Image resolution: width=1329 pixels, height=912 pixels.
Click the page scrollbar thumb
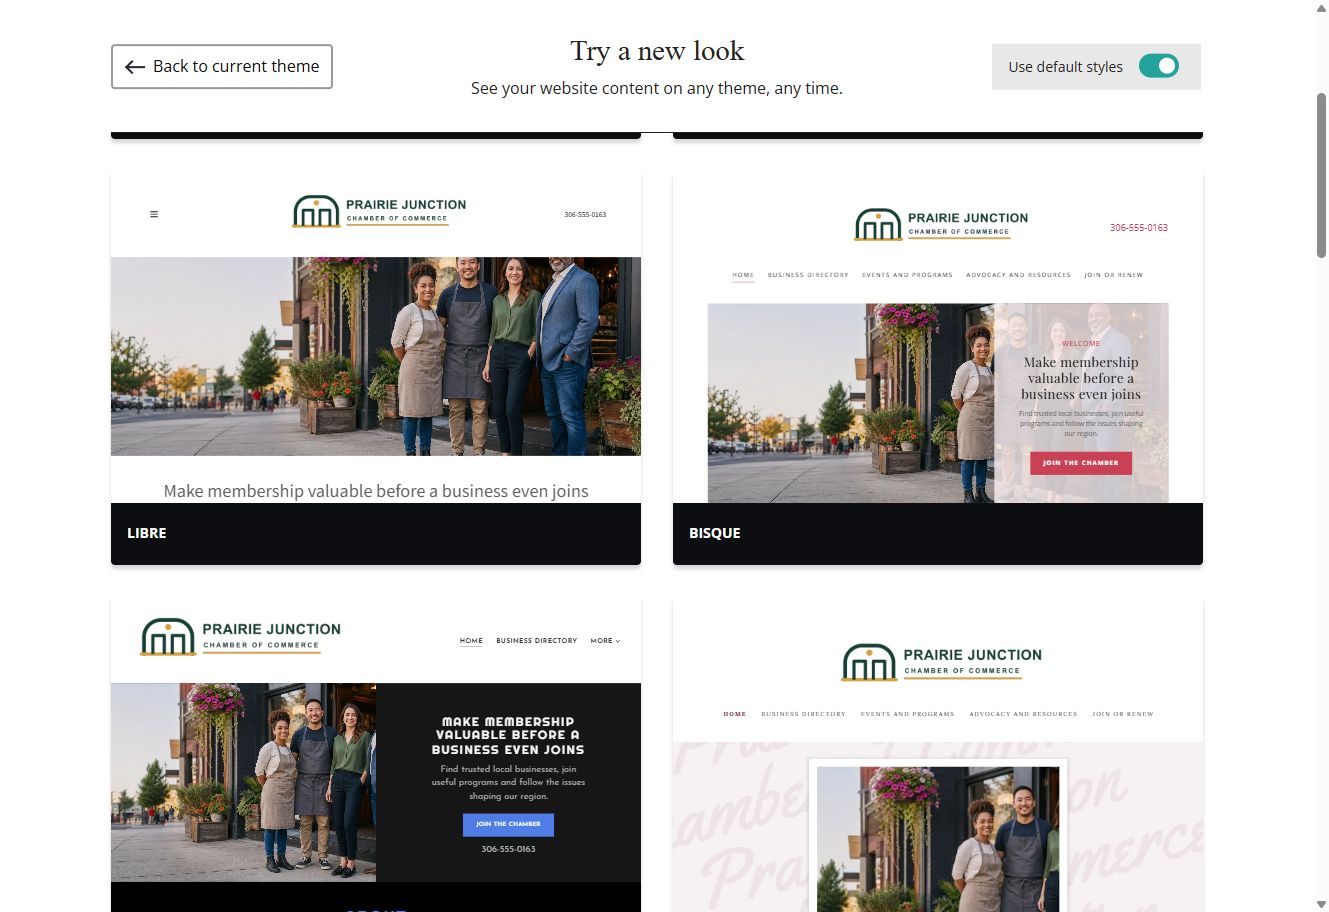[1321, 178]
